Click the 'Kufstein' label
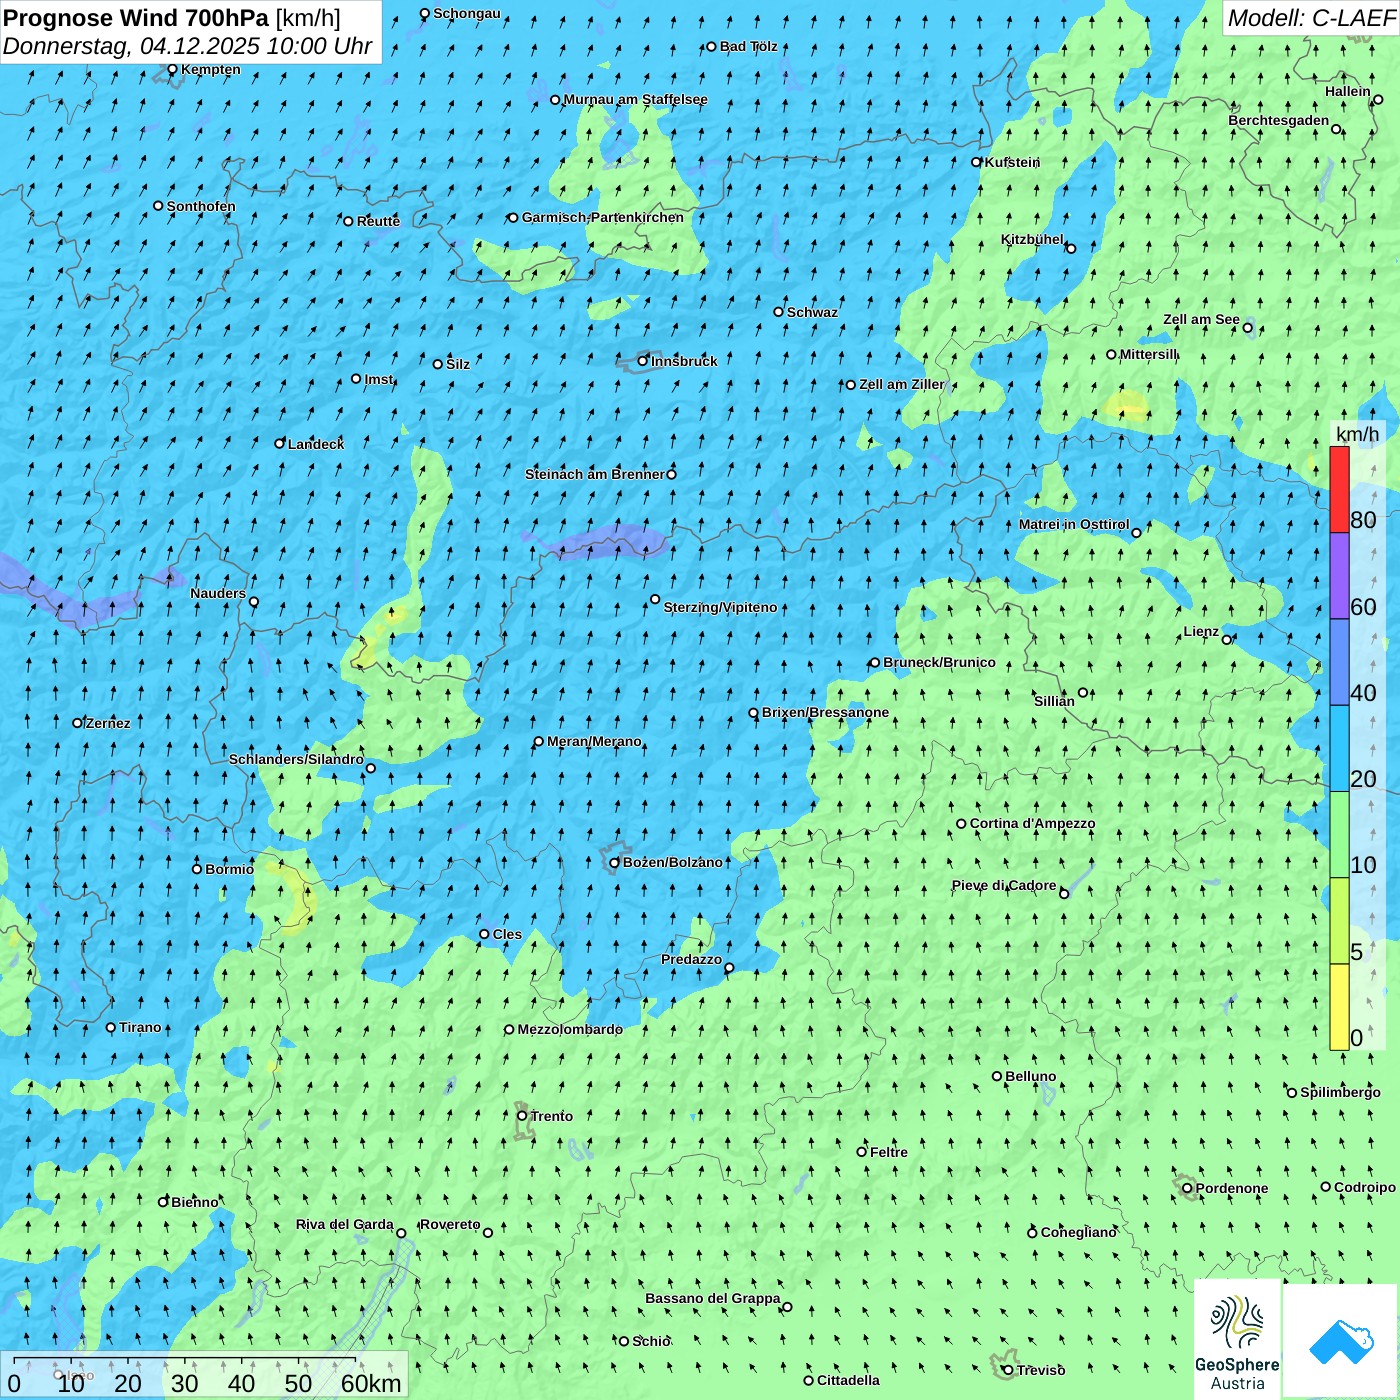The height and width of the screenshot is (1400, 1400). pyautogui.click(x=1012, y=162)
